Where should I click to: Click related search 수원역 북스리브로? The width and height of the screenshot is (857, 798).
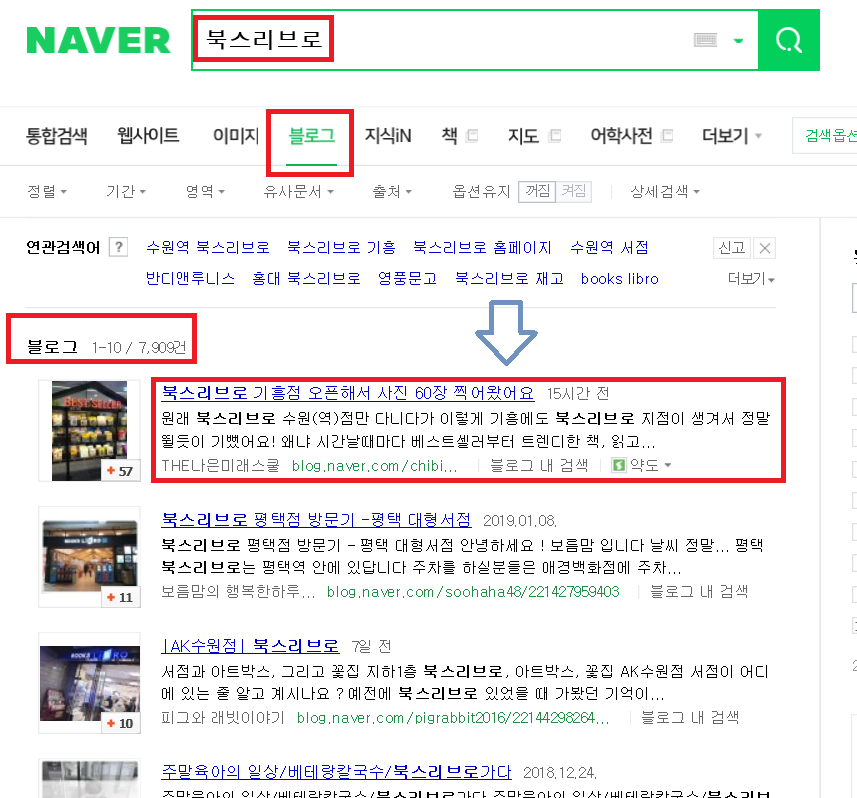click(208, 248)
